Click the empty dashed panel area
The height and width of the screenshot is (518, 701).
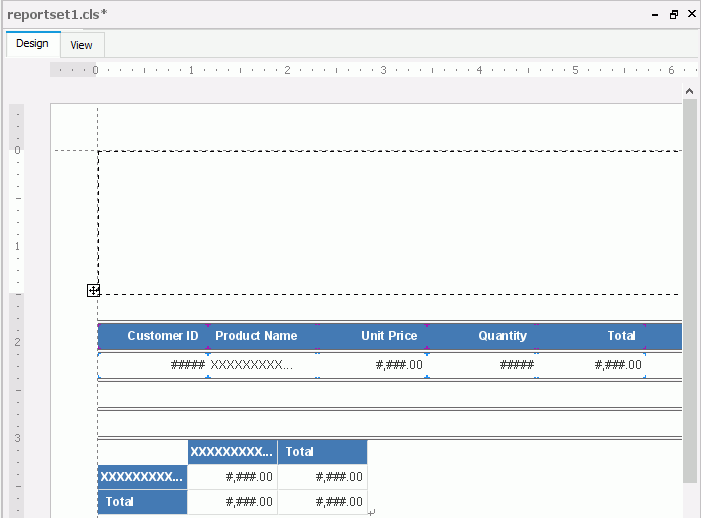[390, 222]
